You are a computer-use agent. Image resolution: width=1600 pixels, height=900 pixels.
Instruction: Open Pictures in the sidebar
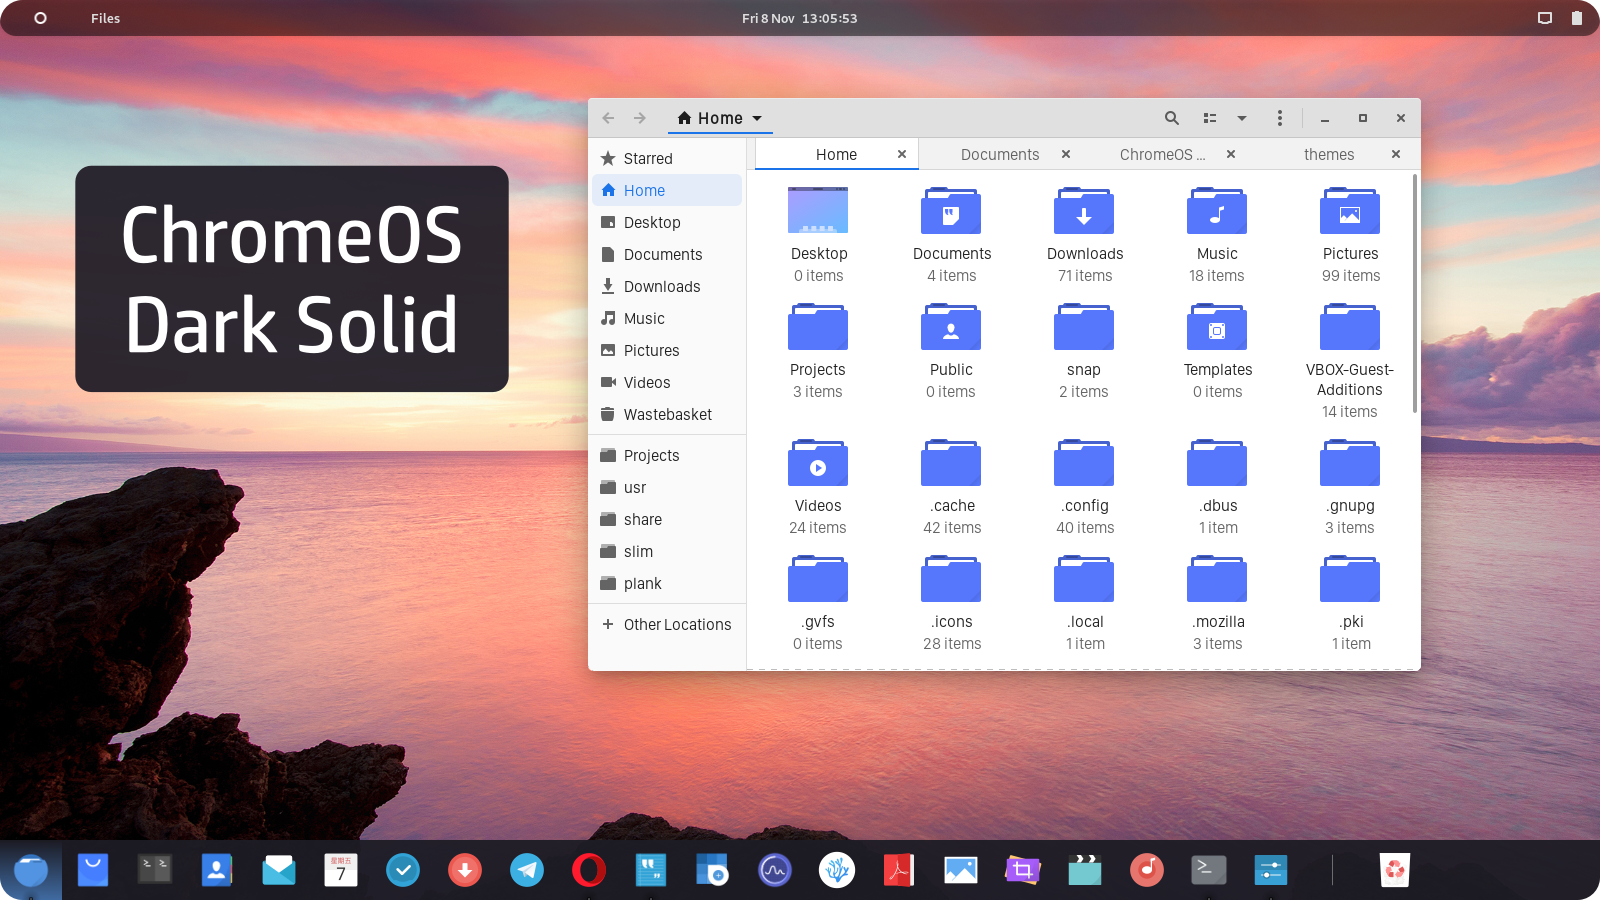click(x=667, y=350)
